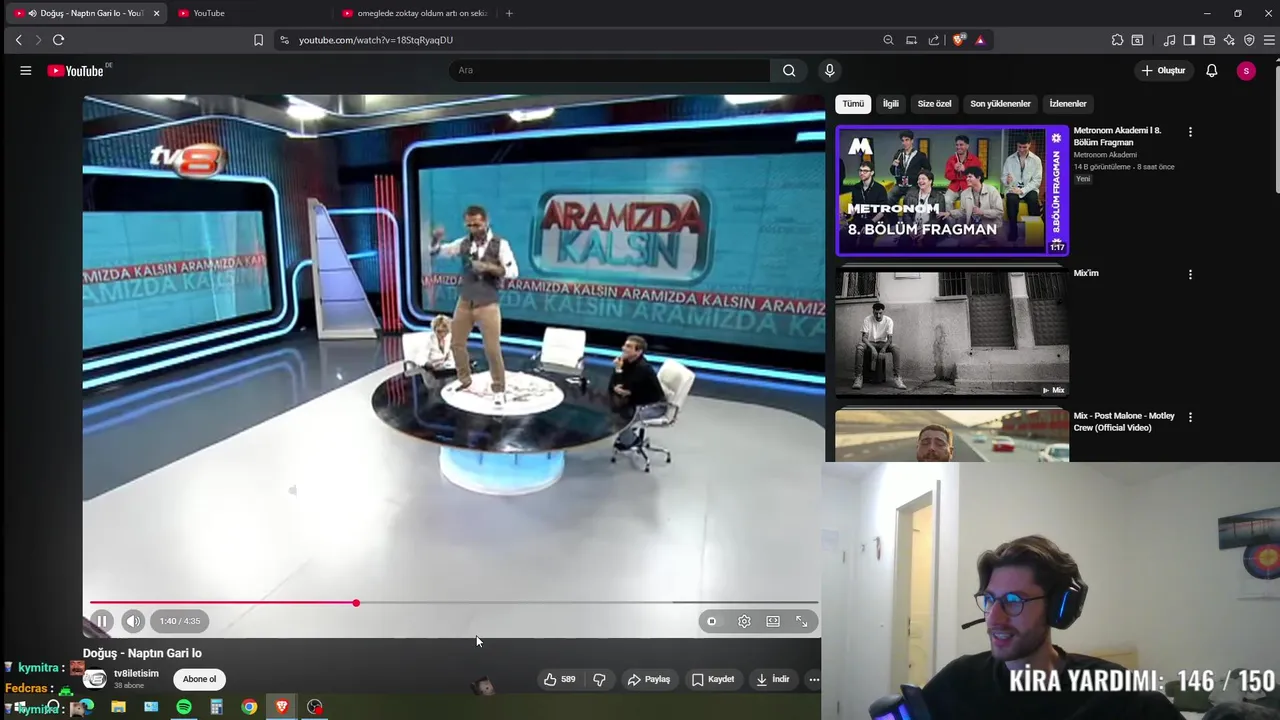Switch to the omeglede zoktay oldum tab
This screenshot has width=1280, height=720.
pos(415,13)
